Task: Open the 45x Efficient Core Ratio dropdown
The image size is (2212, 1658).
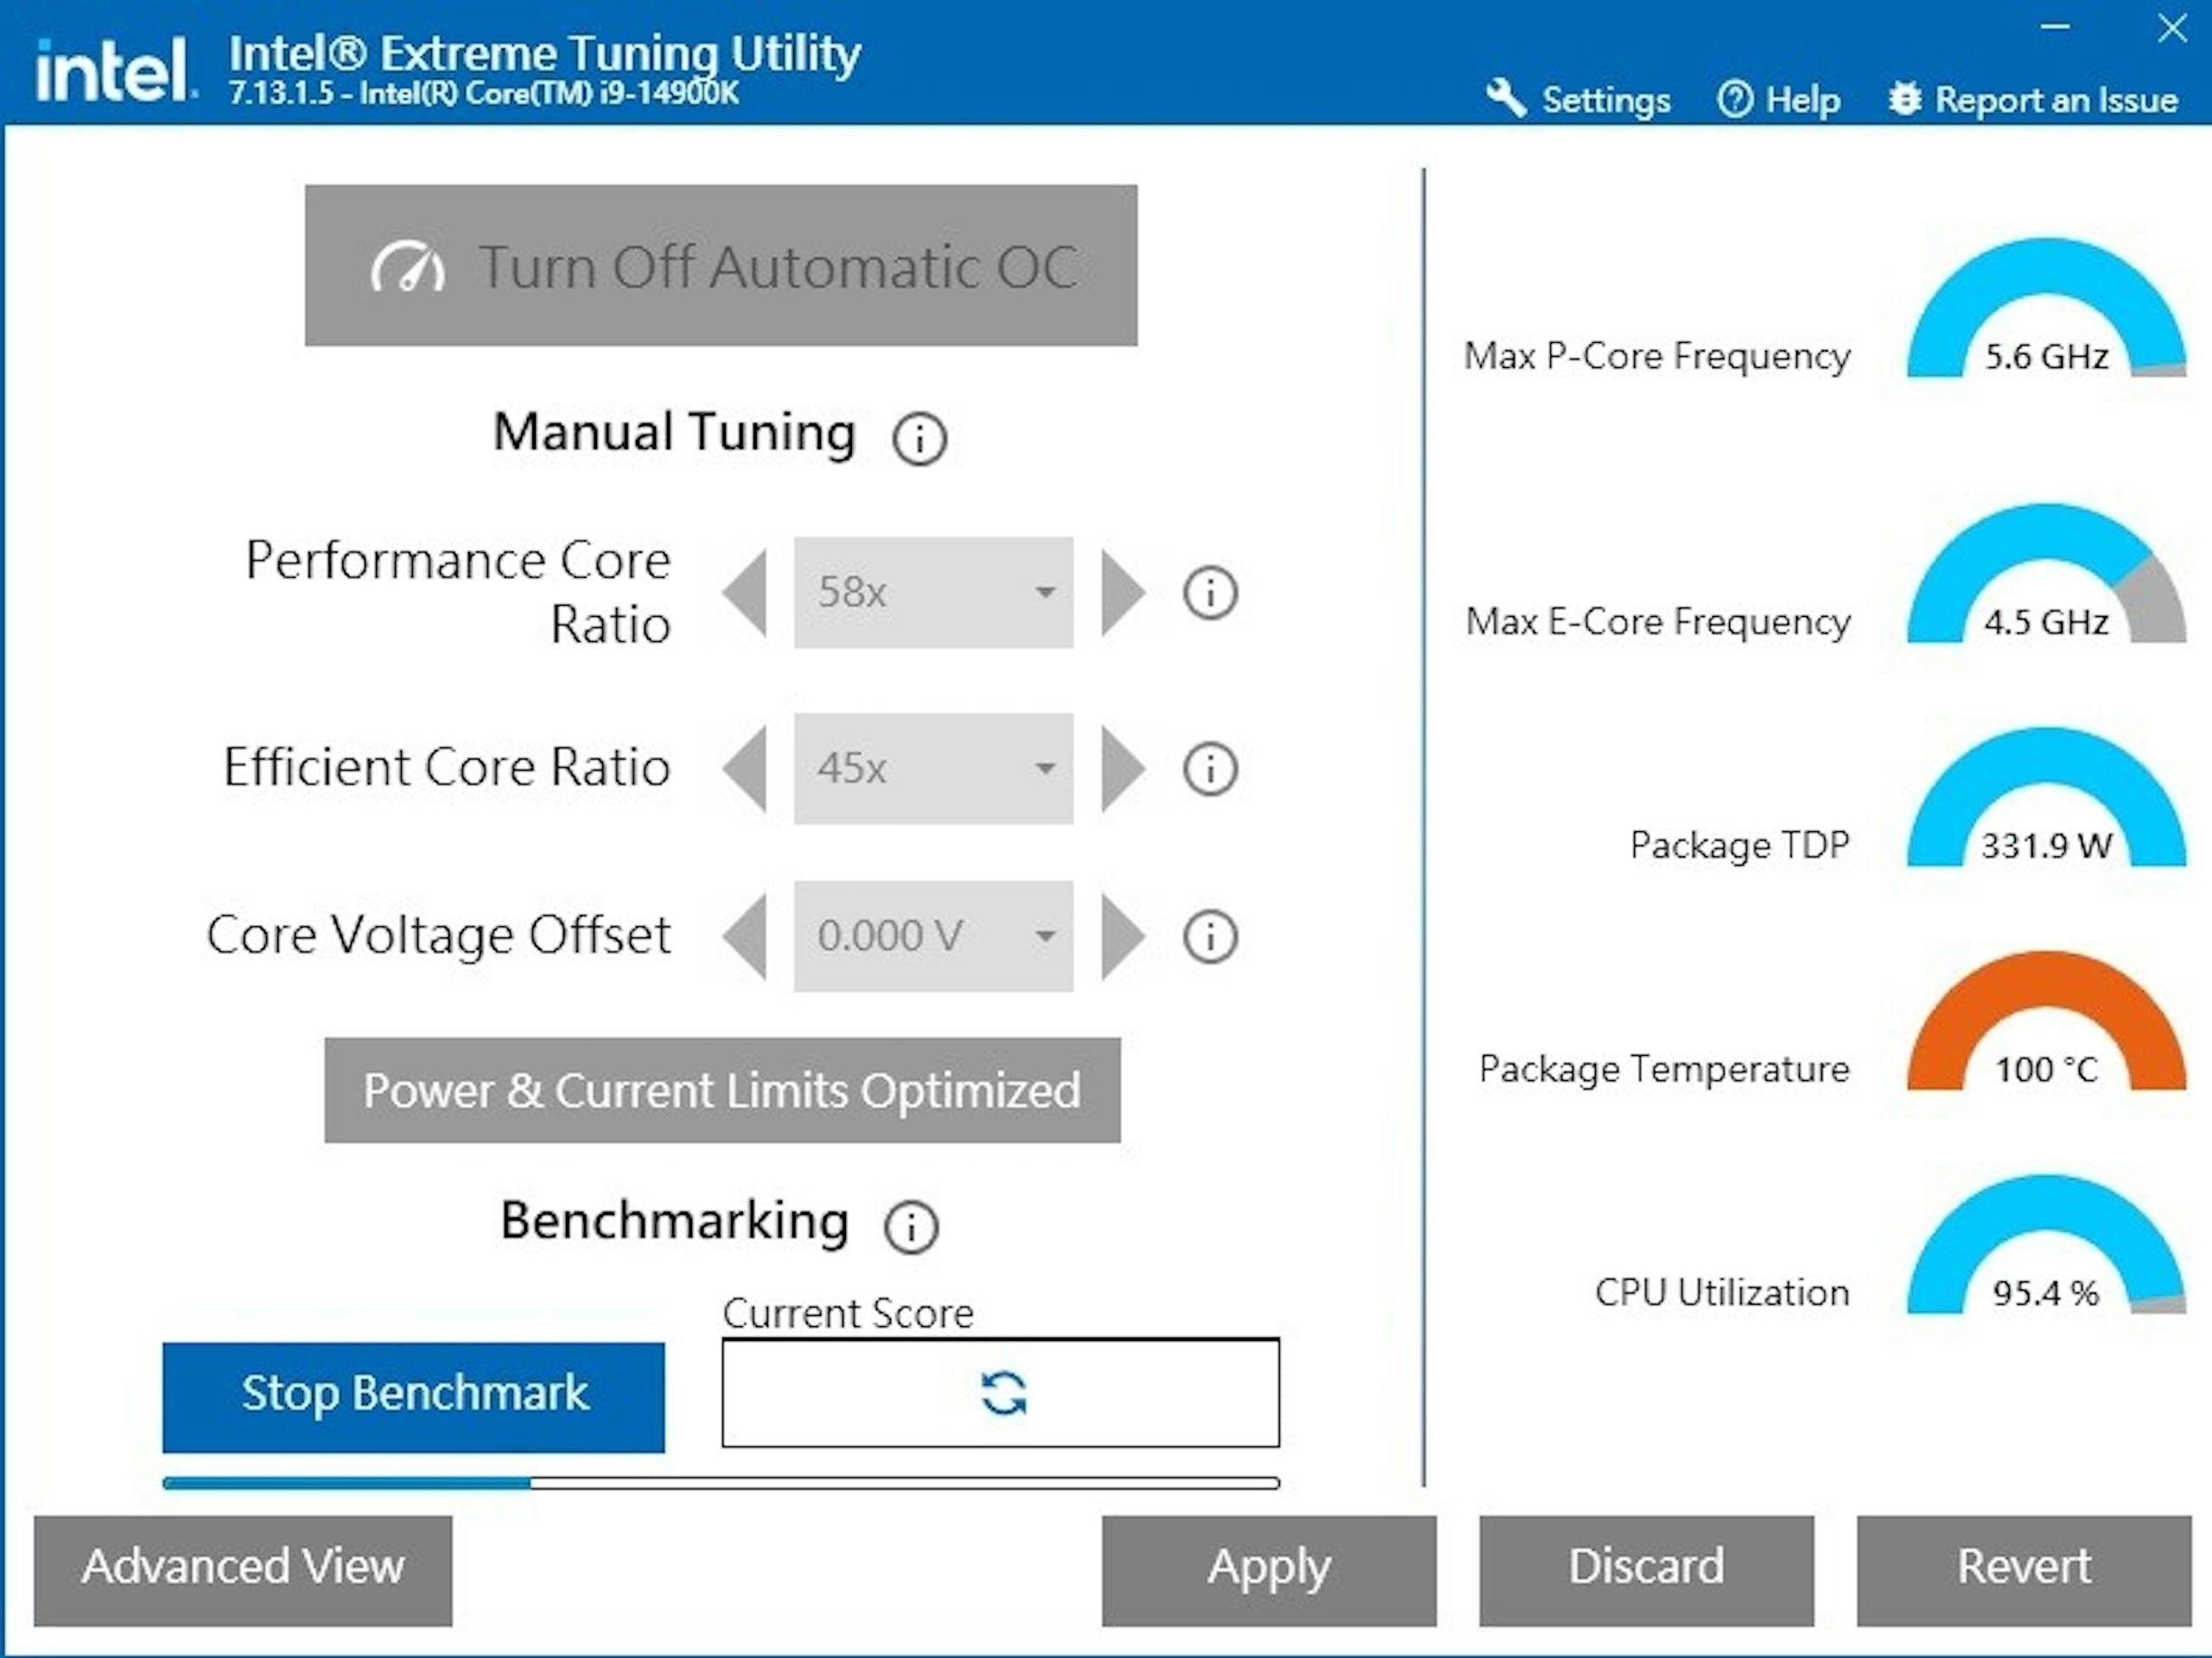Action: (x=933, y=769)
